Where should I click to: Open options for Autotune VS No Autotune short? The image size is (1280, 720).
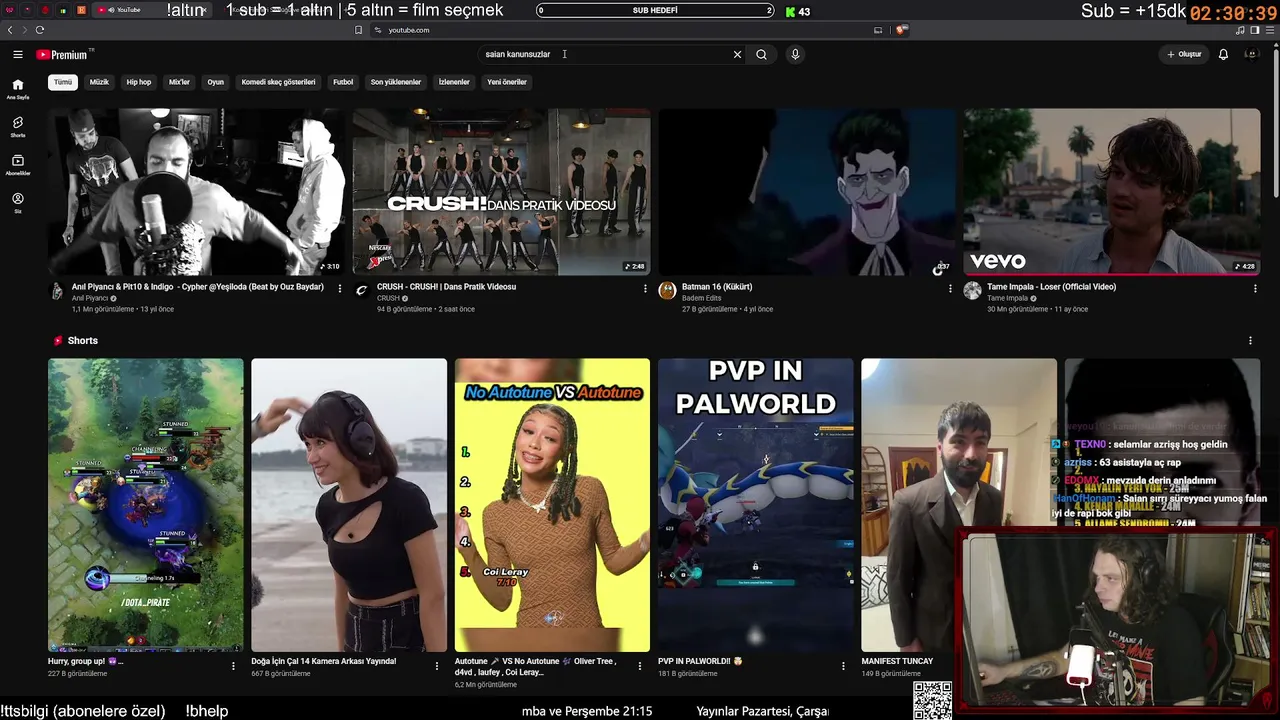pyautogui.click(x=640, y=666)
